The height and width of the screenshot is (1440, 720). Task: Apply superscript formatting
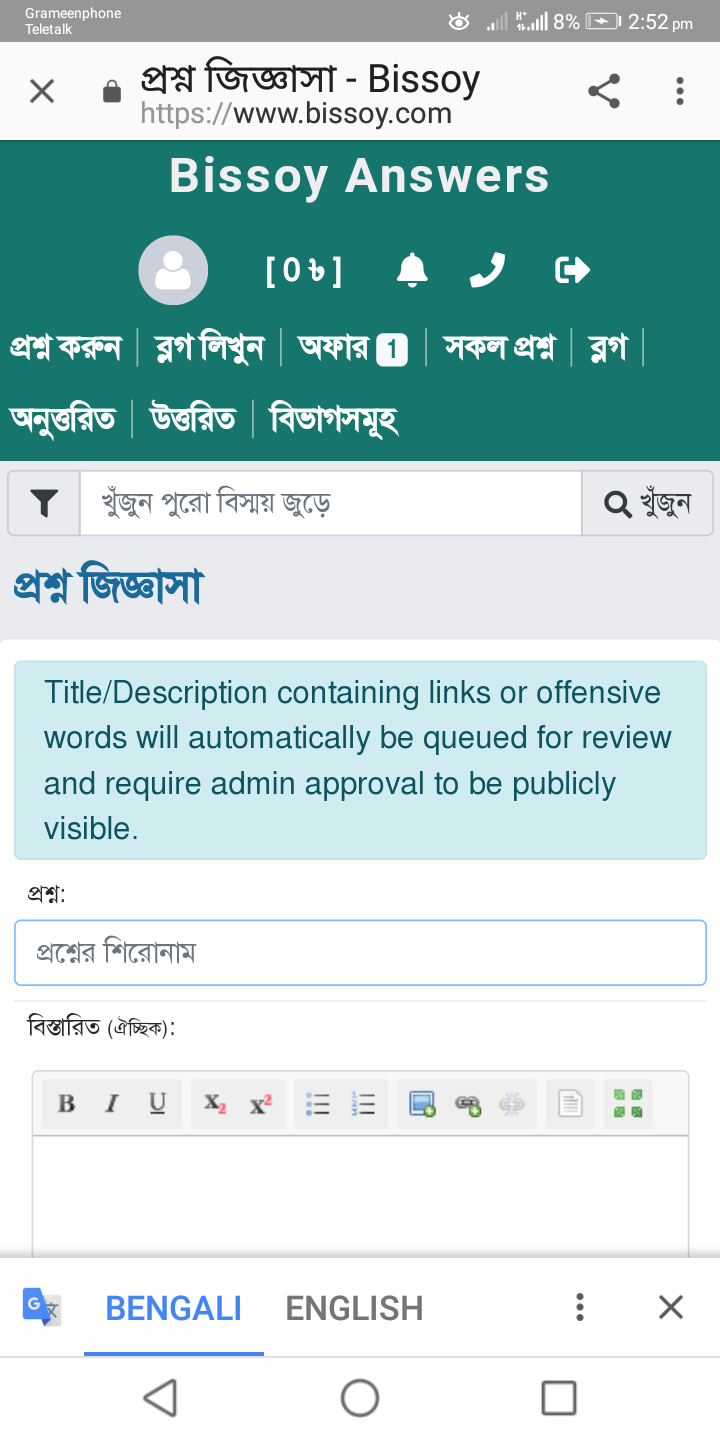click(x=260, y=1104)
